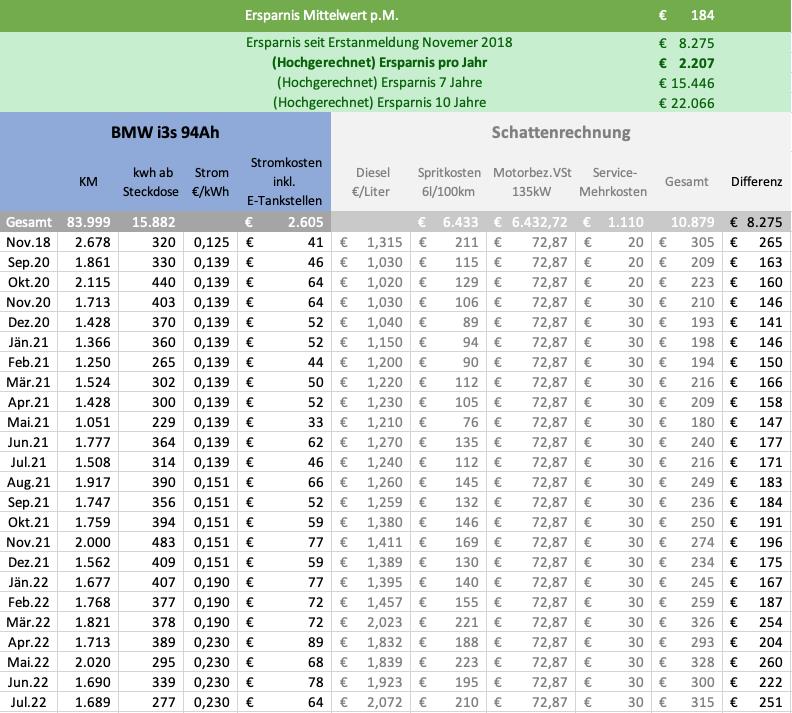Select 7-year savings value € 15.446
792x713 pixels.
point(686,83)
